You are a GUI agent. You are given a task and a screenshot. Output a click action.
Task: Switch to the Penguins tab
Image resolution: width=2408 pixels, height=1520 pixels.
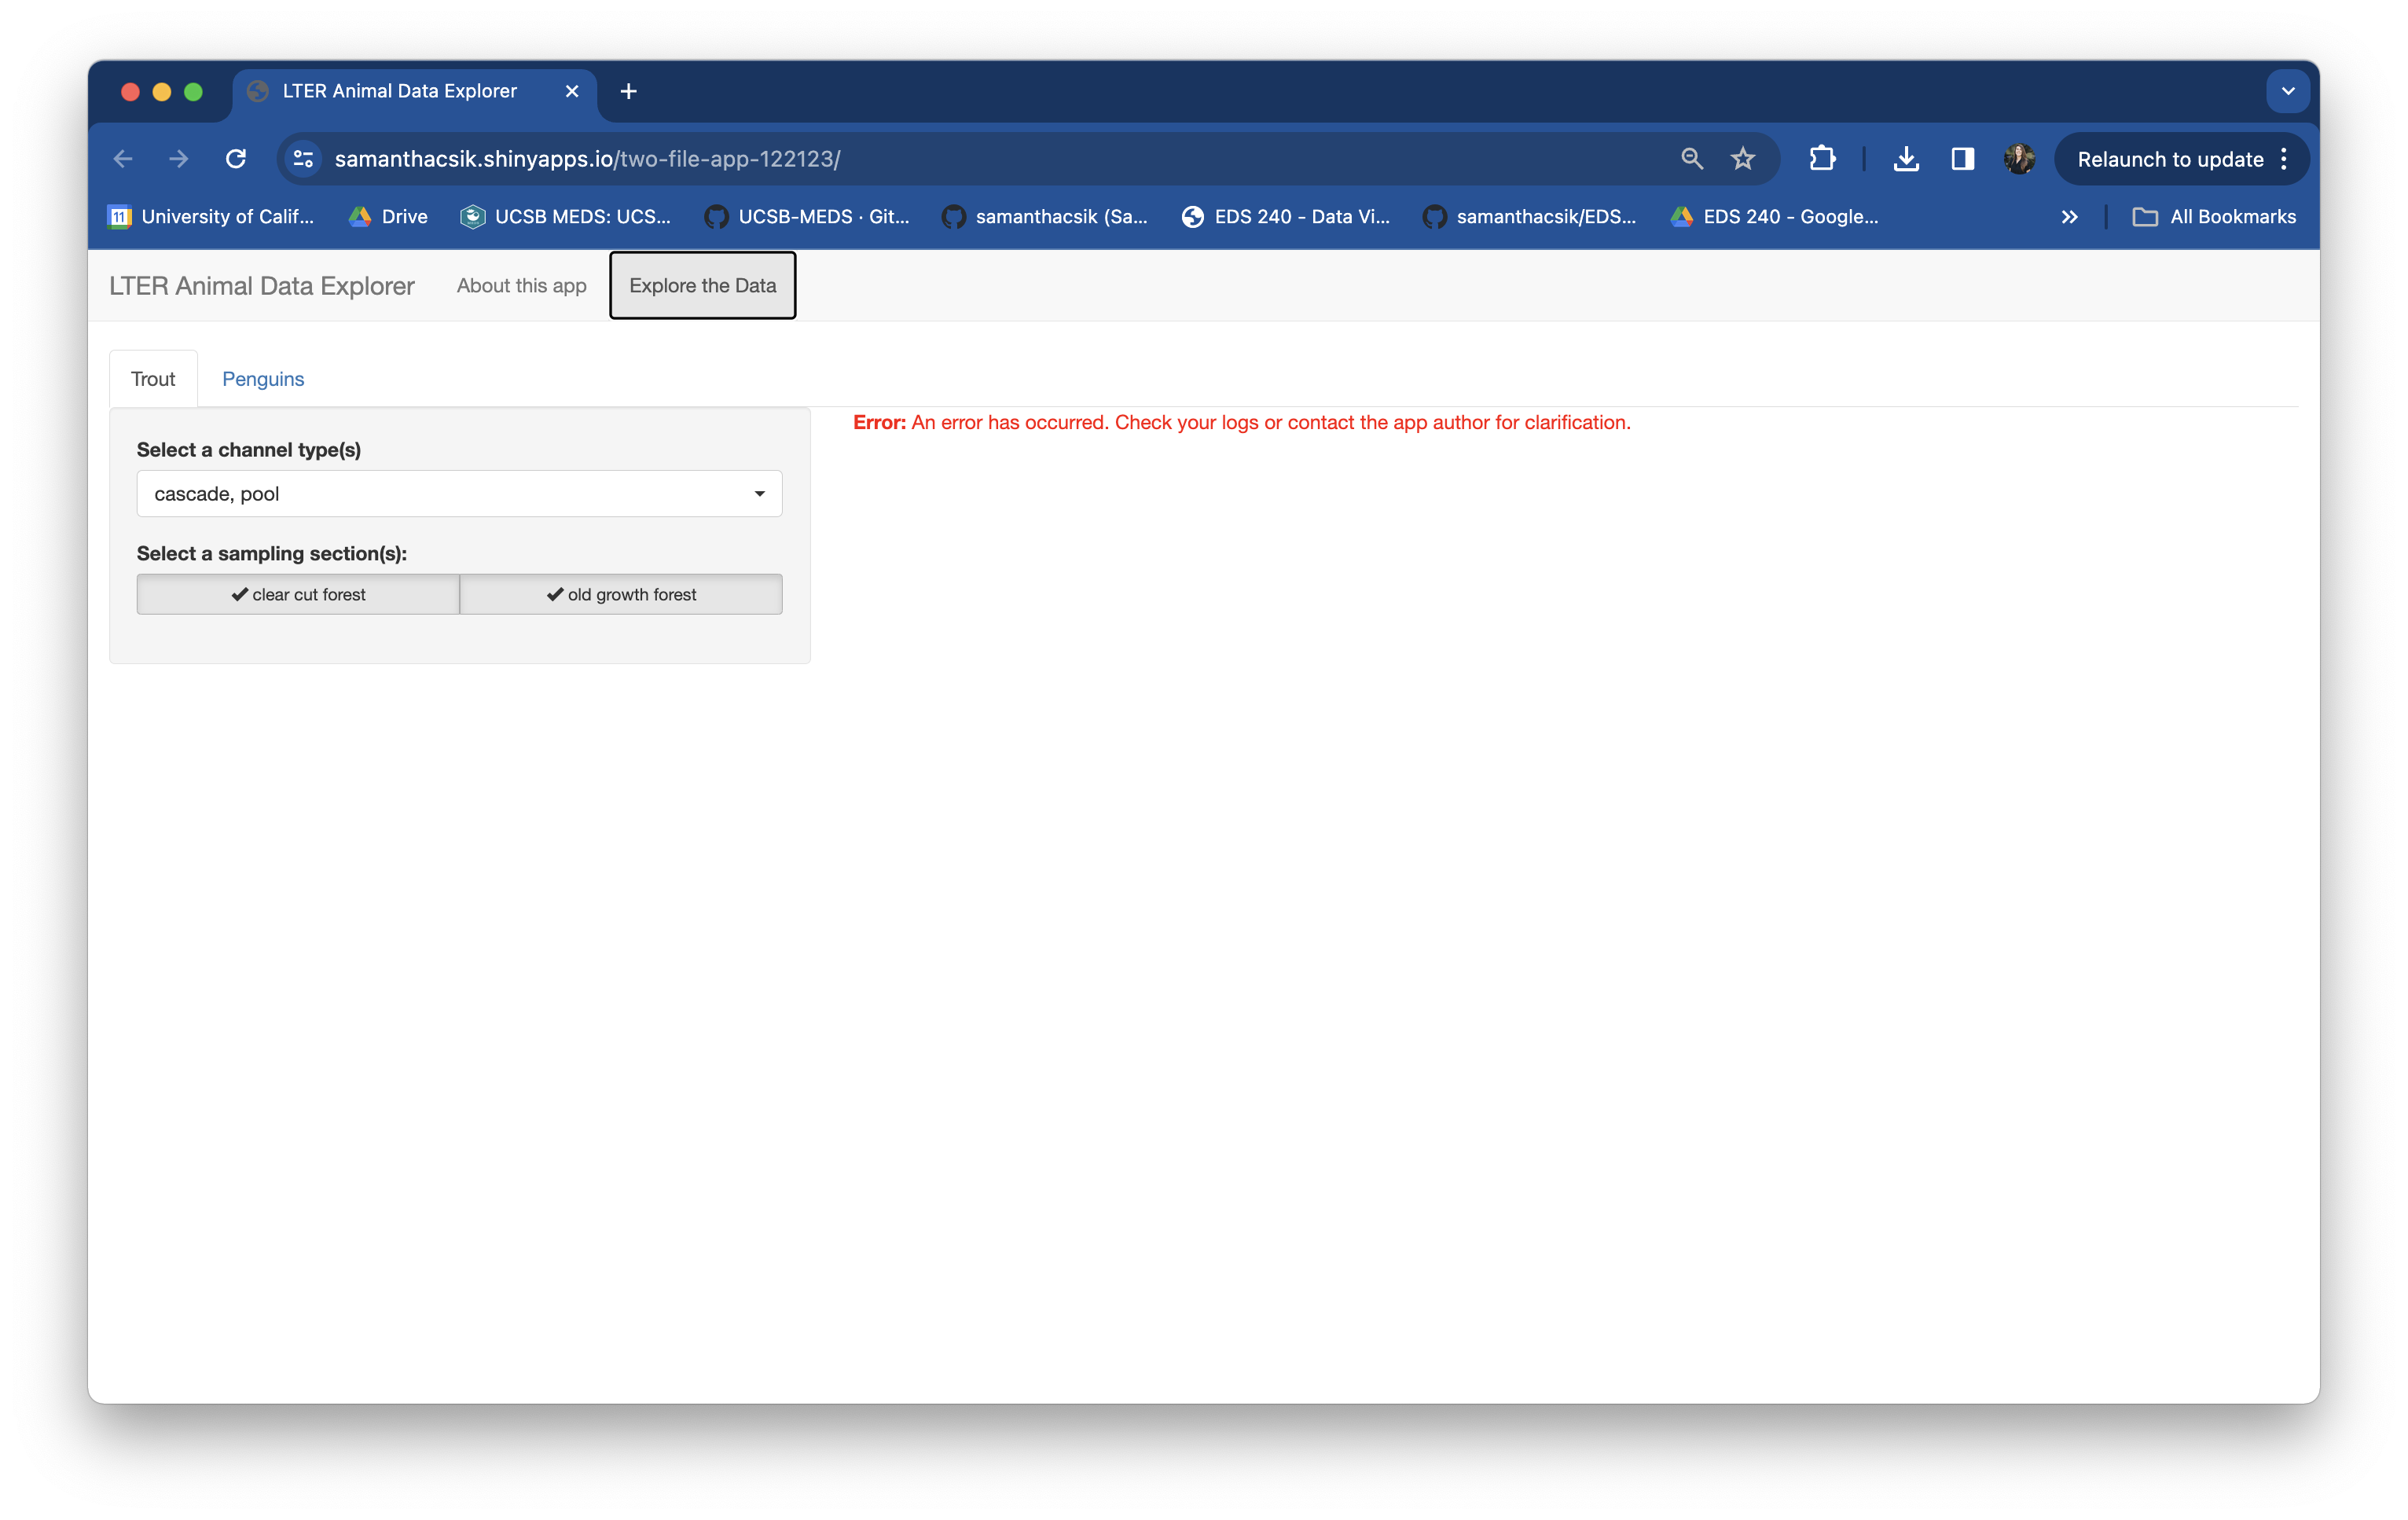click(263, 379)
